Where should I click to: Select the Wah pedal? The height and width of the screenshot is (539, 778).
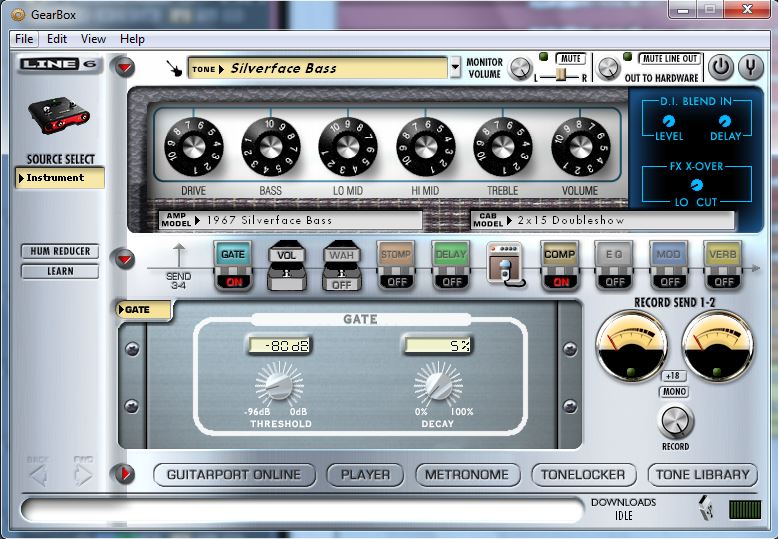point(342,255)
